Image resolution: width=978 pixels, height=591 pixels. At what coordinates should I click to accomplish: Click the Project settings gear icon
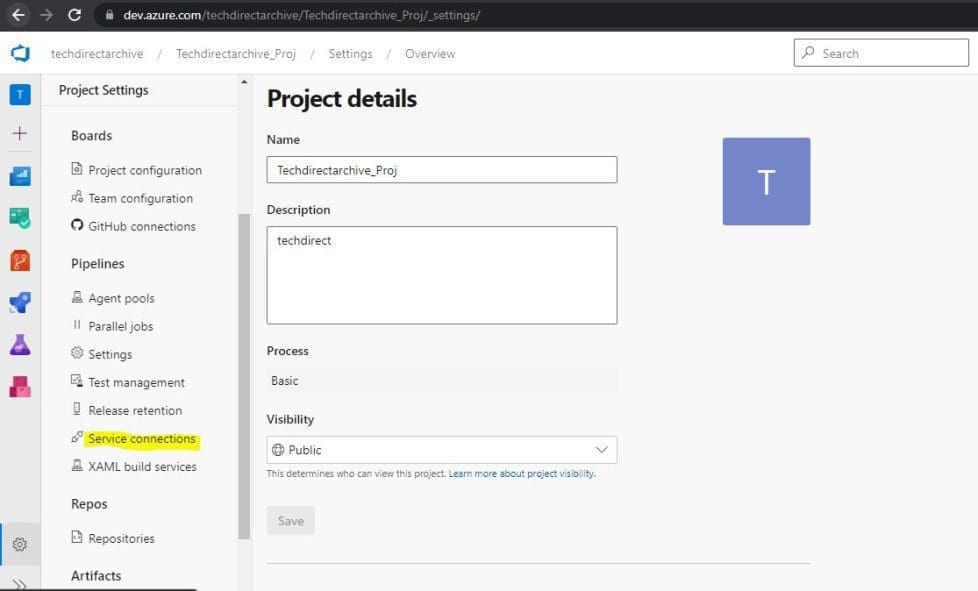(20, 545)
